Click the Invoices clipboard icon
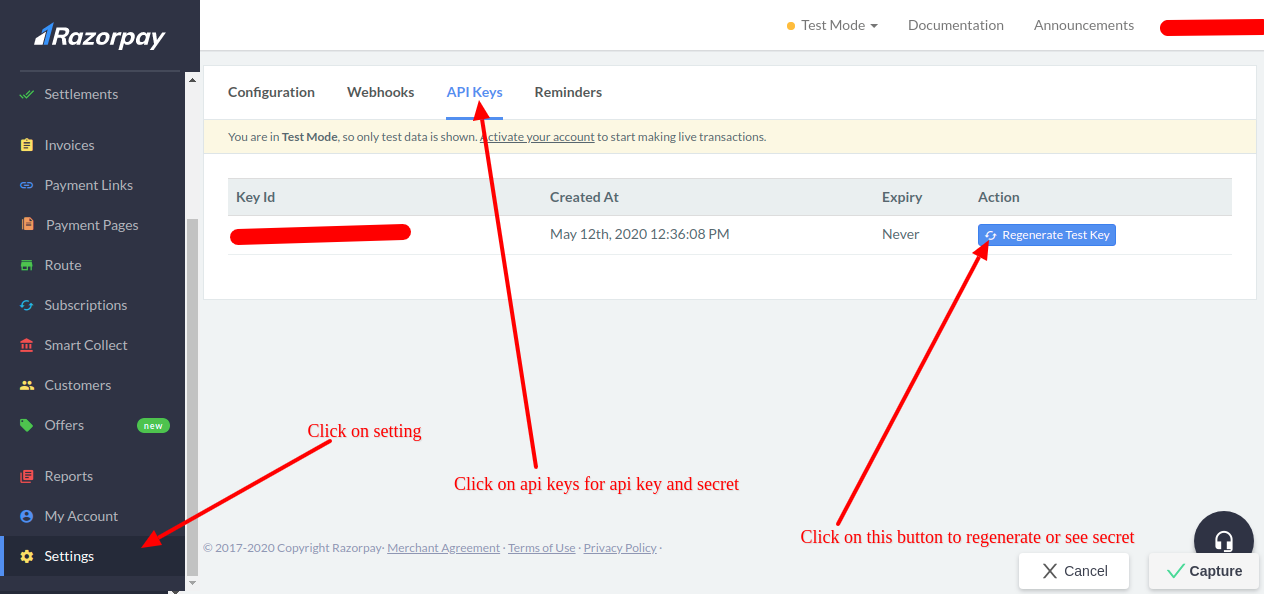1264x594 pixels. click(x=27, y=145)
